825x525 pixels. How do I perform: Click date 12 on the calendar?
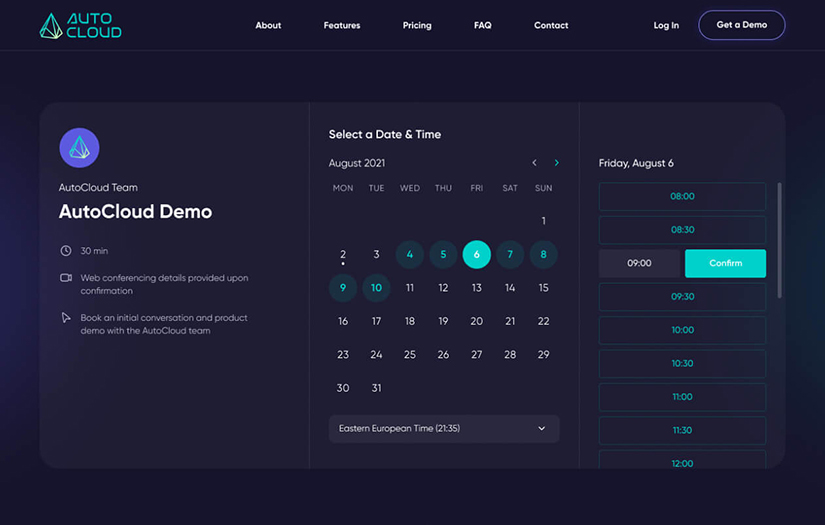click(x=443, y=288)
